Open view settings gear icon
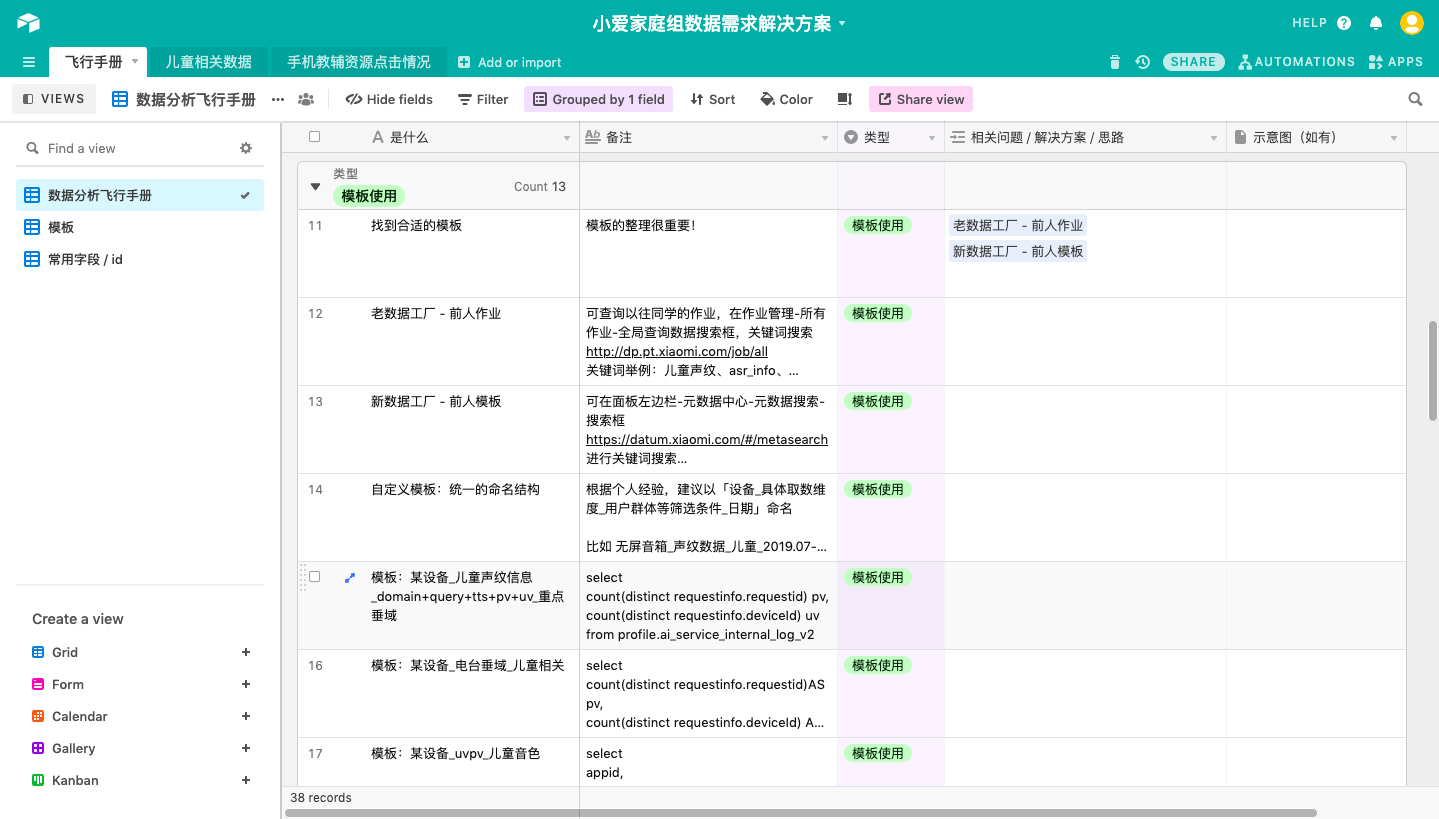The width and height of the screenshot is (1439, 819). point(246,148)
